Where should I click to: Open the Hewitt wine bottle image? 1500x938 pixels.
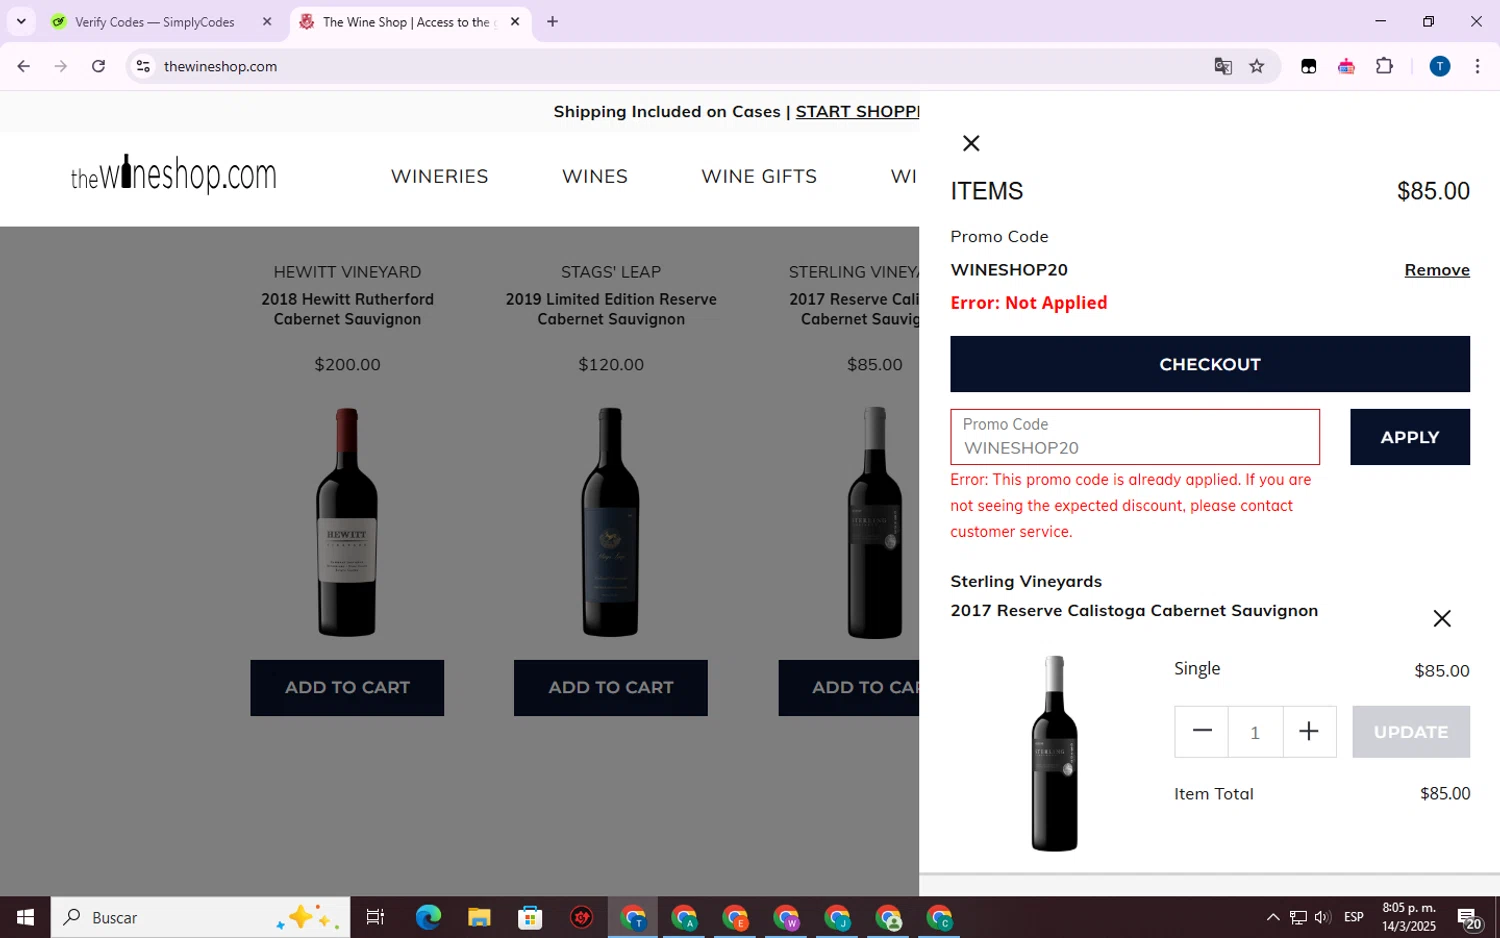pos(347,522)
